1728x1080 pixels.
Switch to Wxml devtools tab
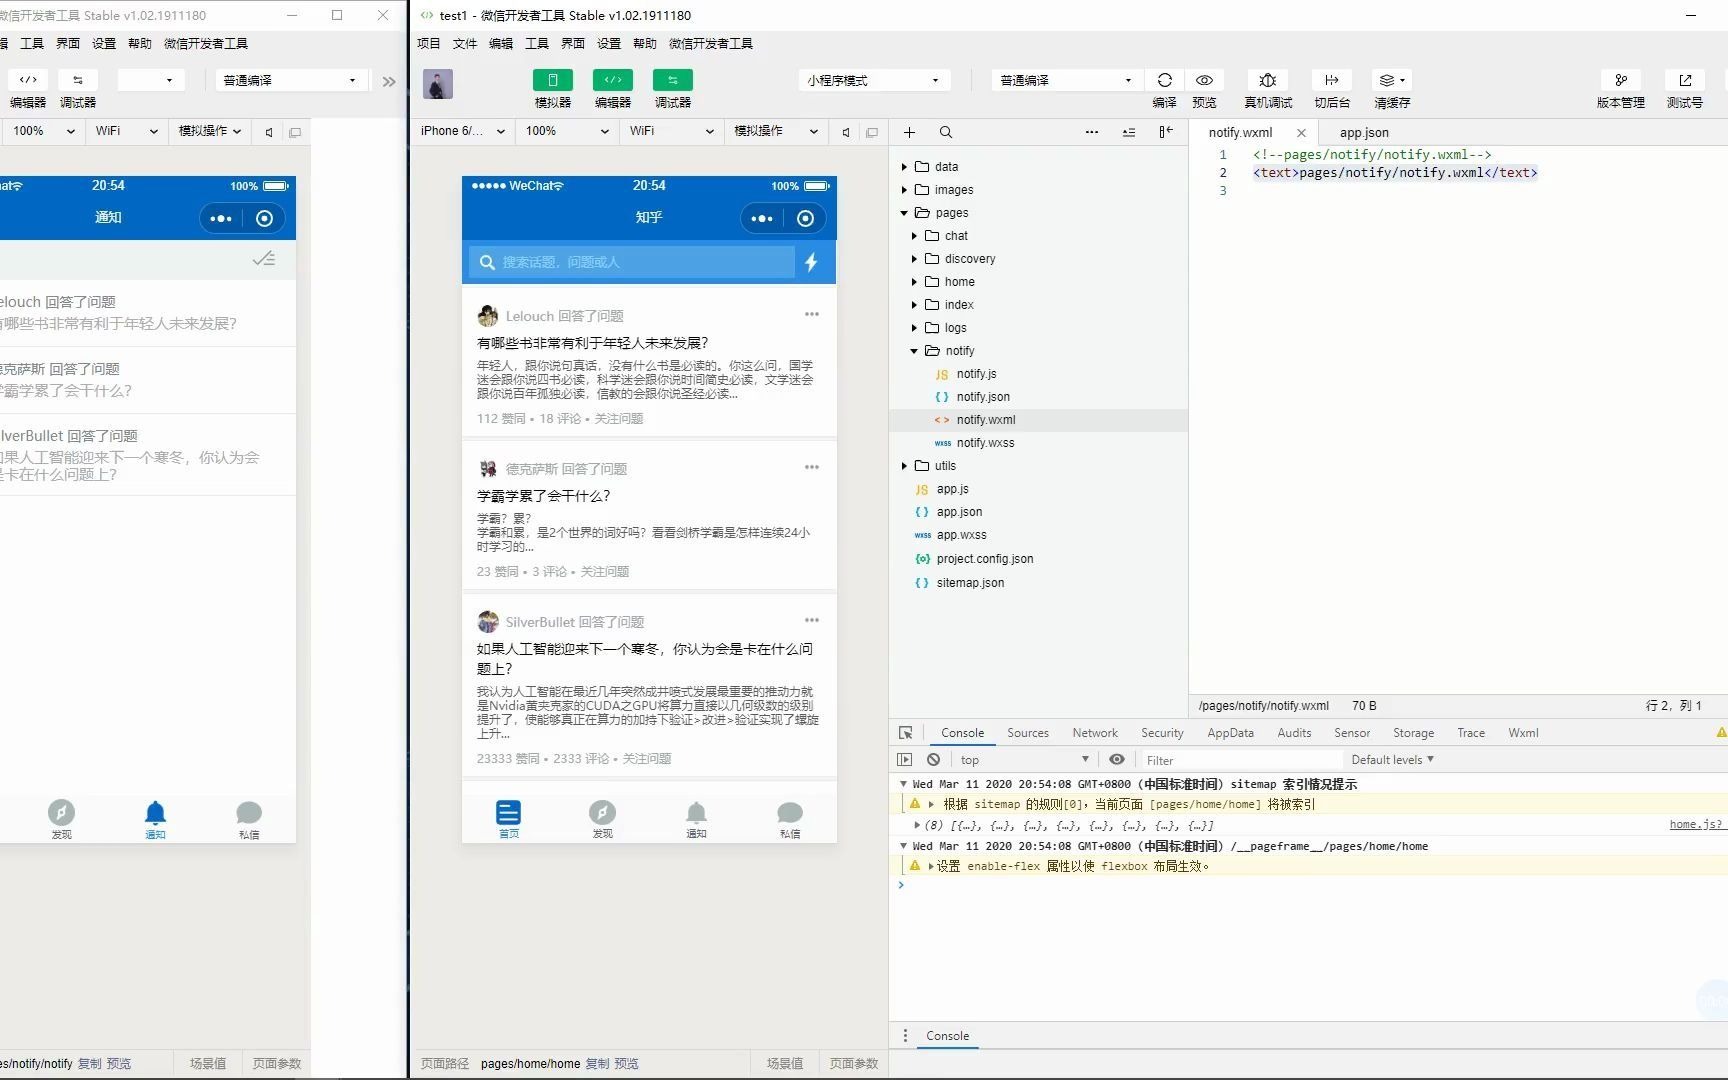pyautogui.click(x=1523, y=733)
